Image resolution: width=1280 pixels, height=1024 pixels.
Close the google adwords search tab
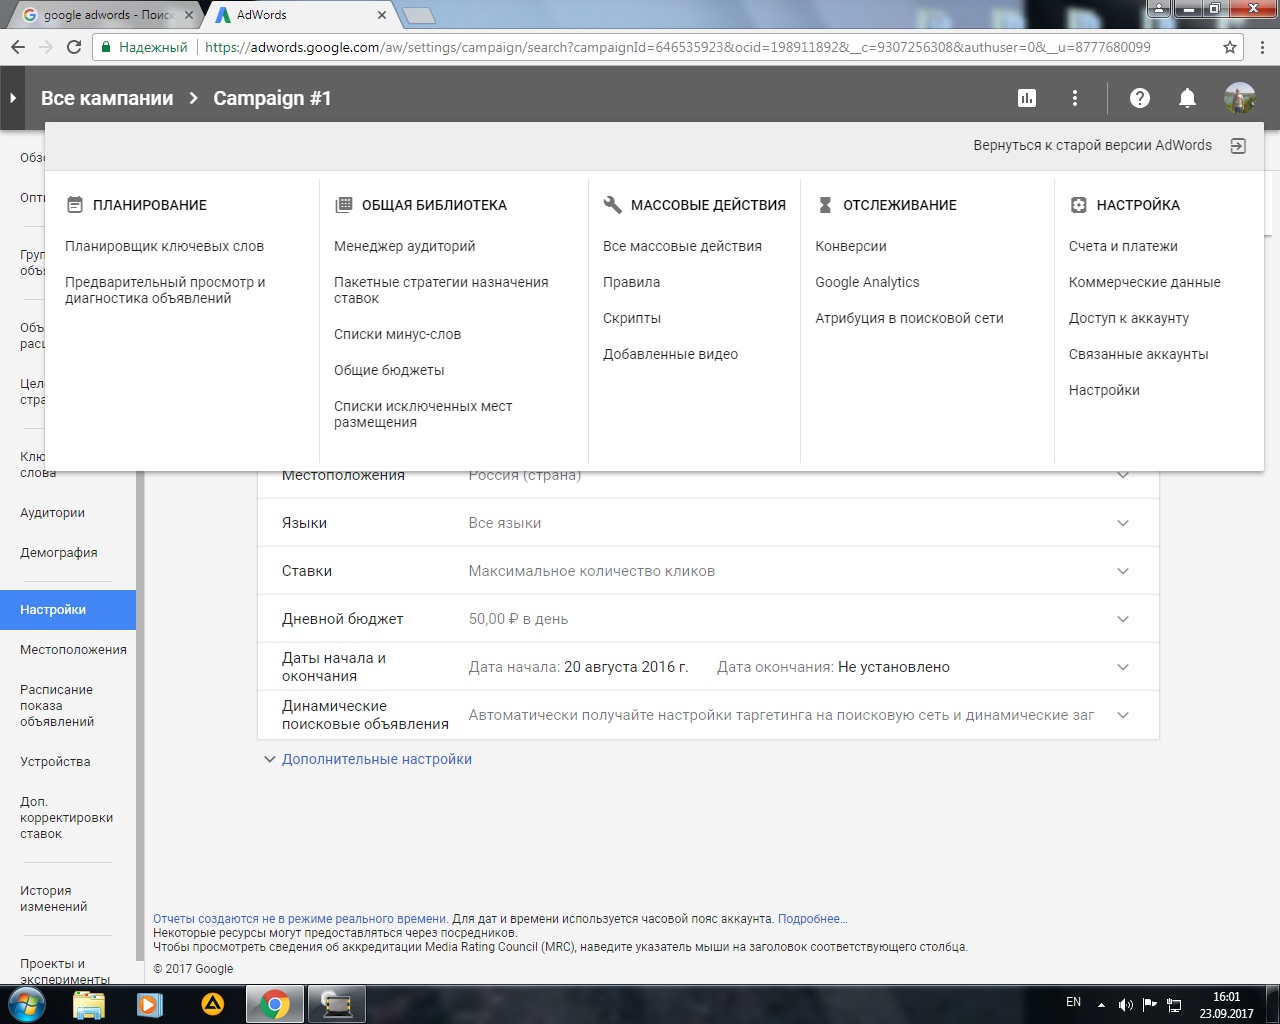point(189,15)
